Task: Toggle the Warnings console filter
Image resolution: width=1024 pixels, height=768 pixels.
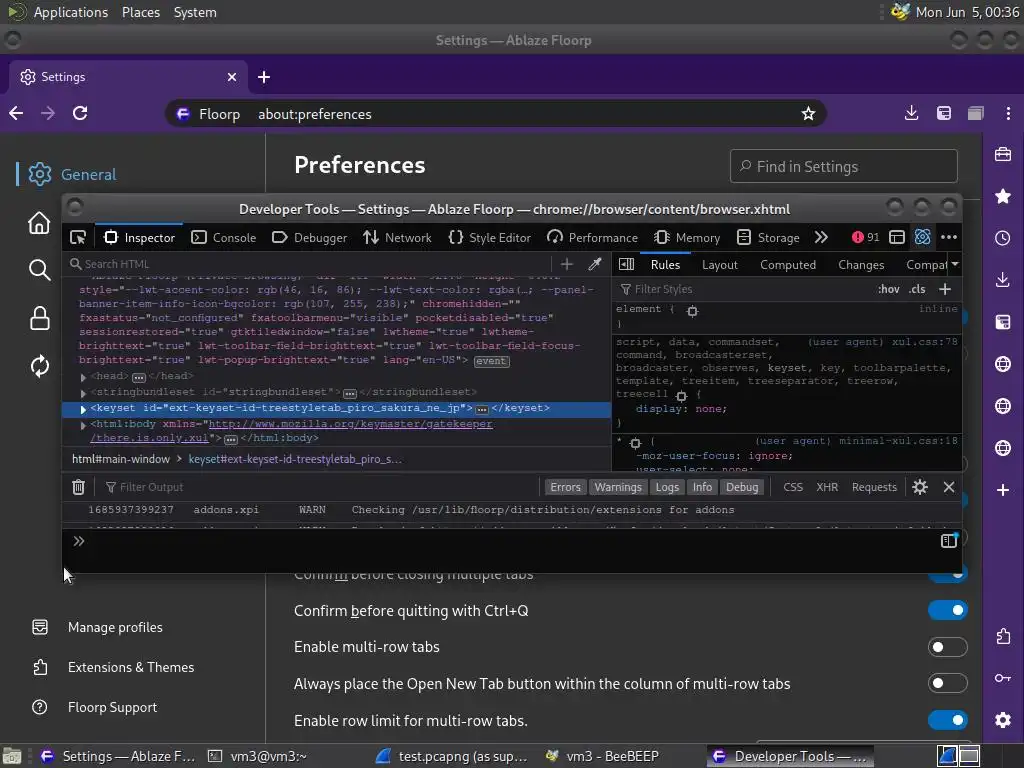Action: (618, 487)
